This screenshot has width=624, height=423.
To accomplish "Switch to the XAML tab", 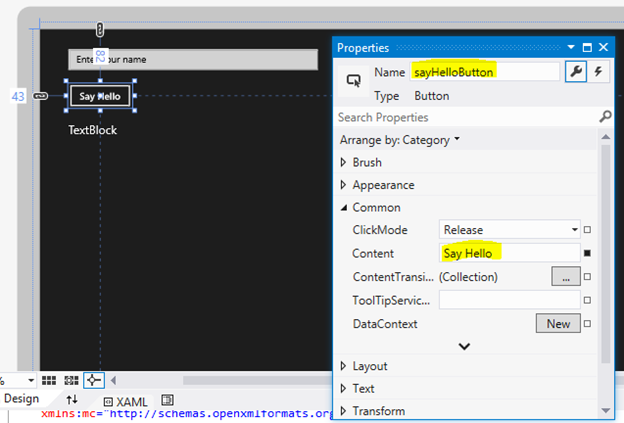I will (126, 402).
